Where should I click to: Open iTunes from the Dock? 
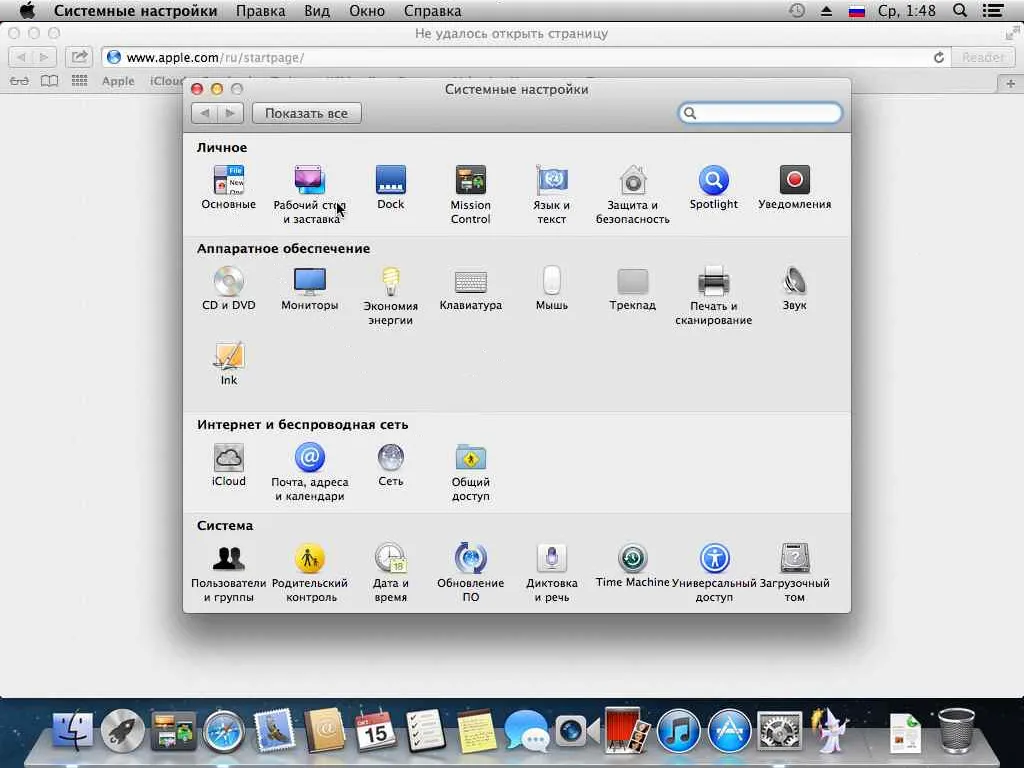679,731
